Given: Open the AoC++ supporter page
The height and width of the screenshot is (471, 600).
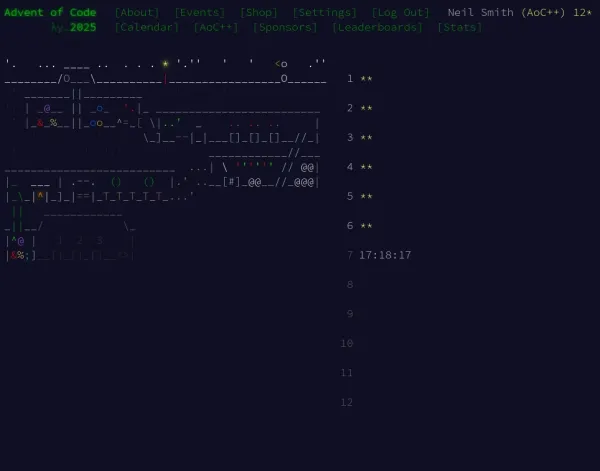Looking at the screenshot, I should pyautogui.click(x=216, y=27).
